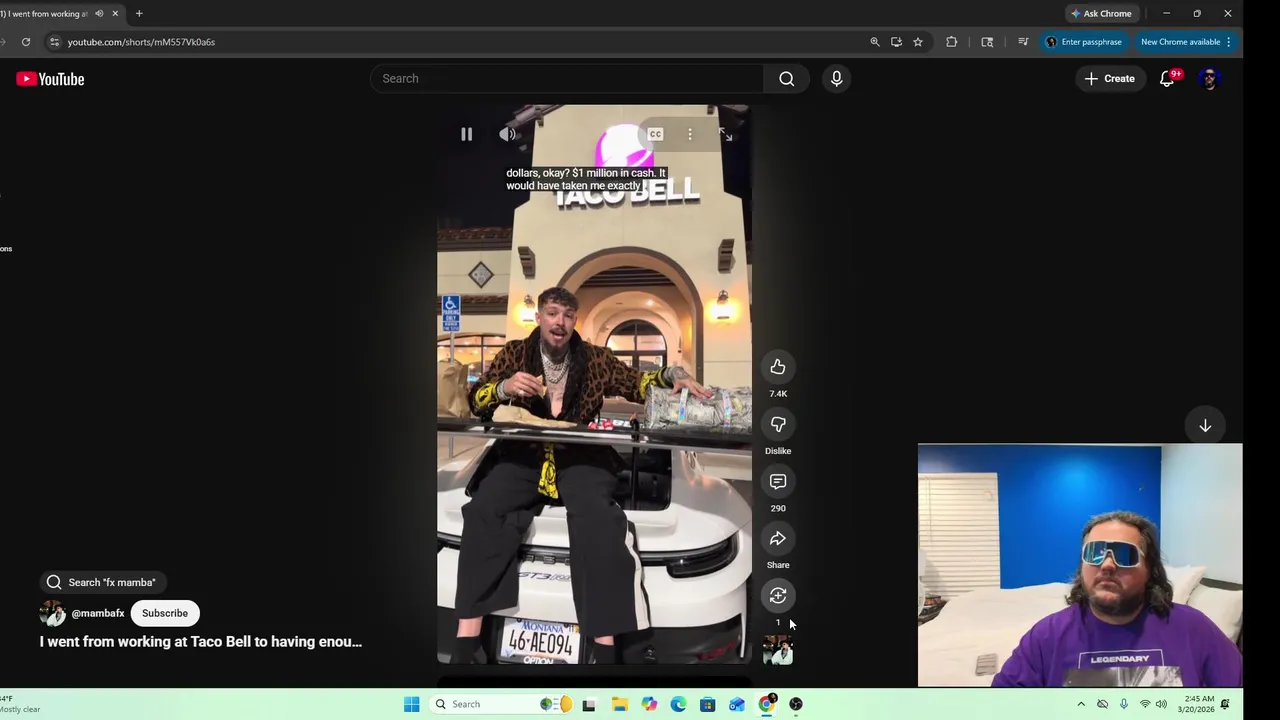This screenshot has width=1280, height=720.
Task: Pause the Short video
Action: pyautogui.click(x=466, y=134)
